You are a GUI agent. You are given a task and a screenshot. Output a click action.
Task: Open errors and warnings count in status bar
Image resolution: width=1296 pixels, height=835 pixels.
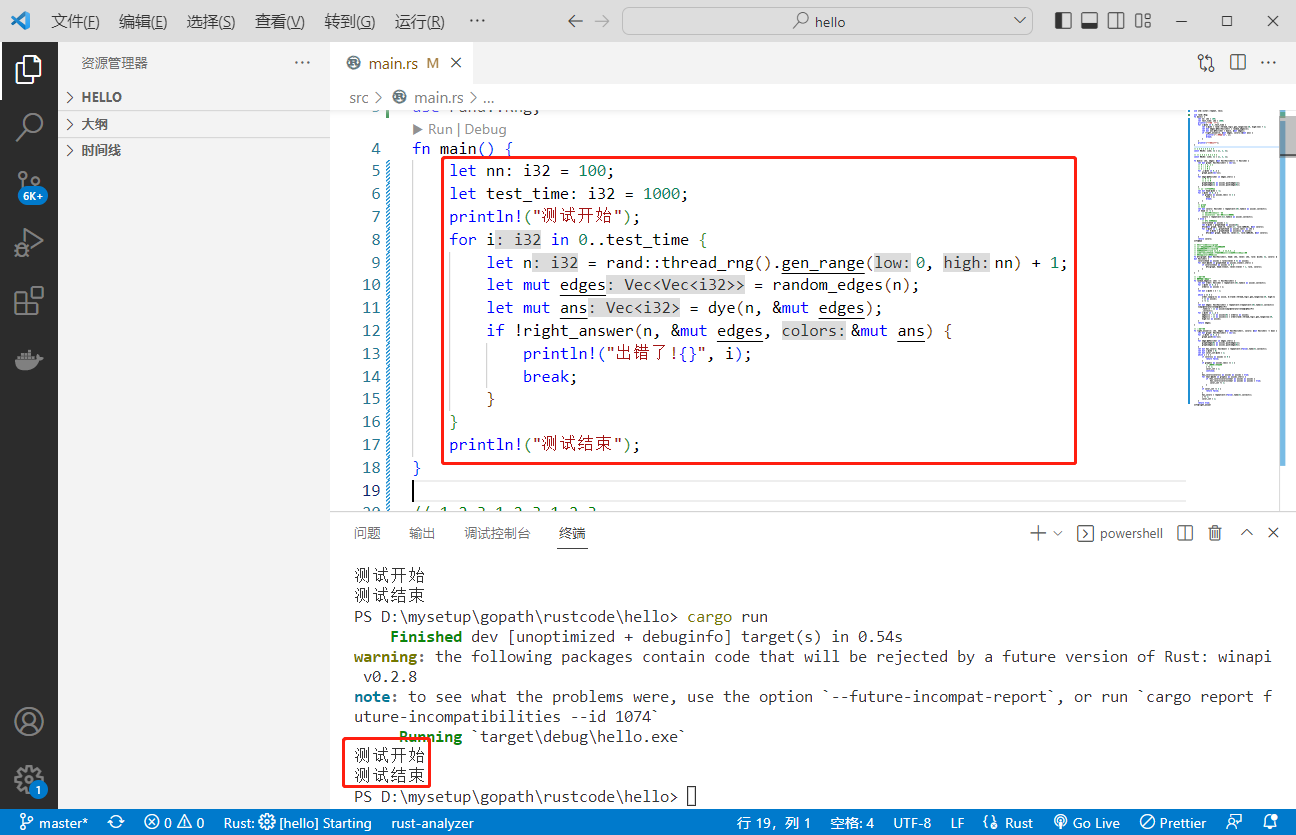pos(174,822)
